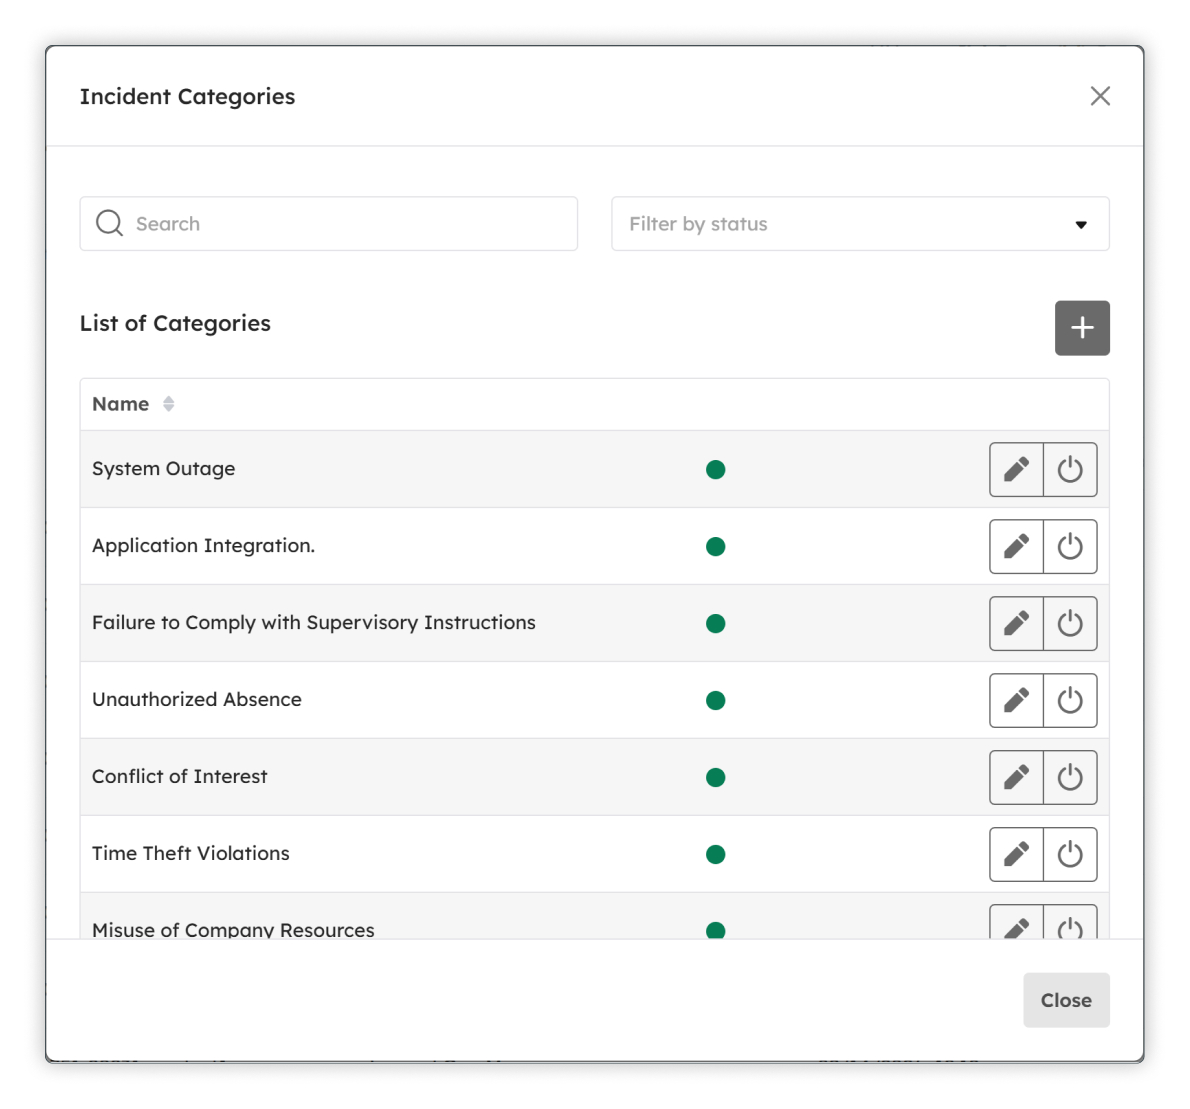Click Time Theft Violations green status dot

point(716,855)
